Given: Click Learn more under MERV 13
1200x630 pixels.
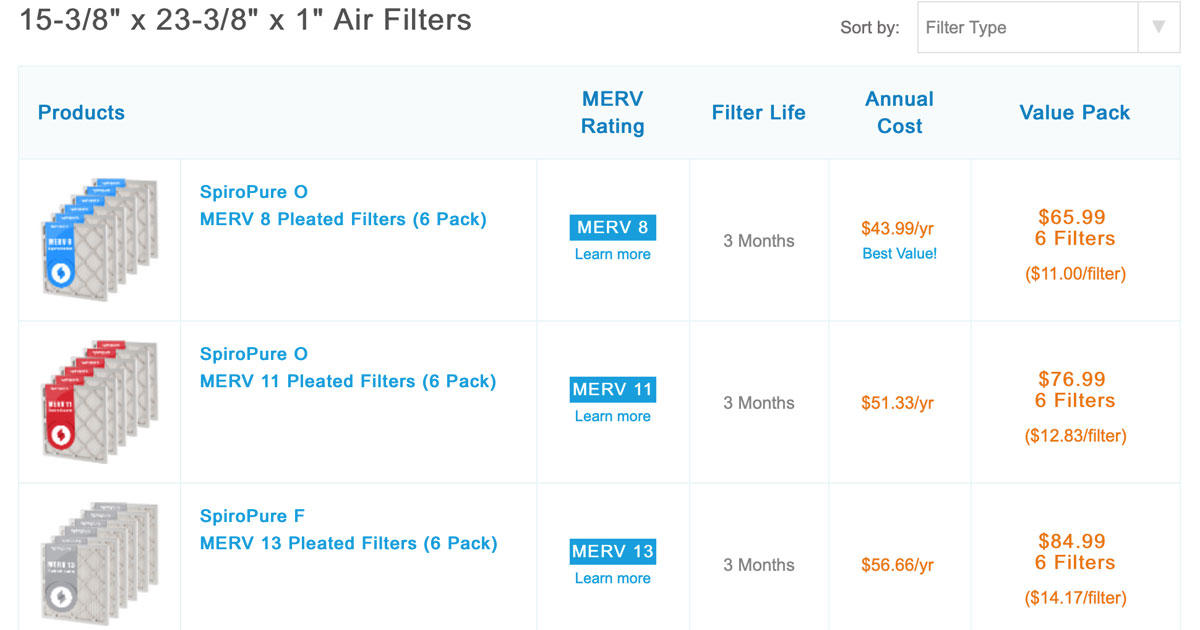Looking at the screenshot, I should point(612,578).
